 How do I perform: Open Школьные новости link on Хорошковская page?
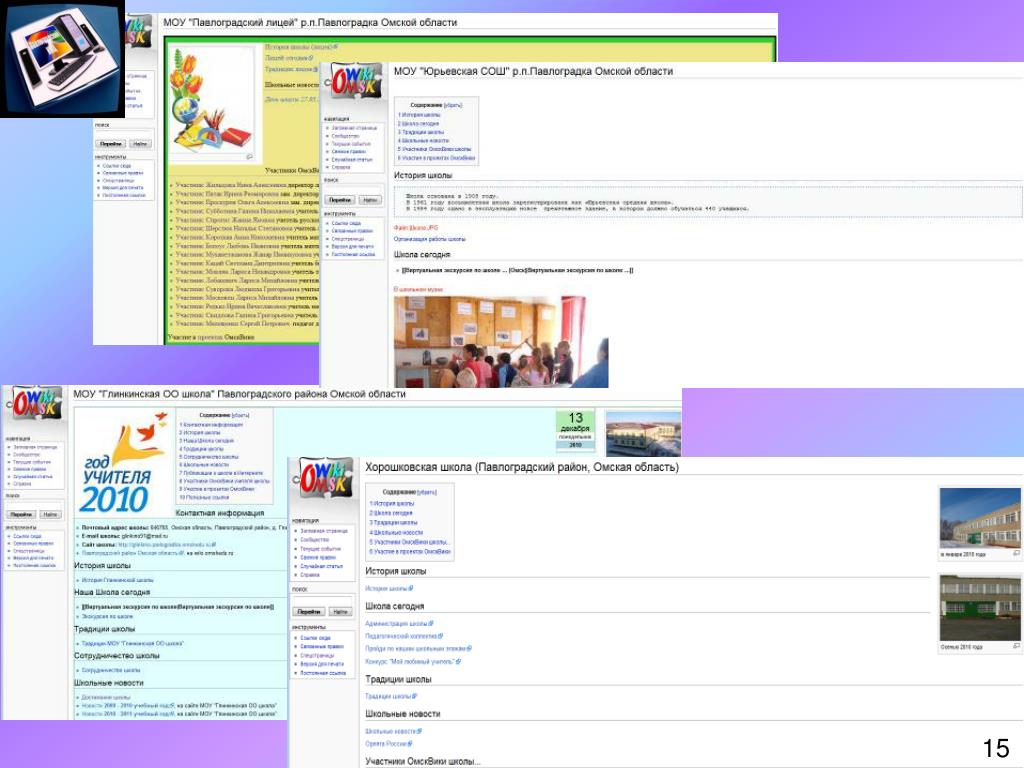(393, 731)
